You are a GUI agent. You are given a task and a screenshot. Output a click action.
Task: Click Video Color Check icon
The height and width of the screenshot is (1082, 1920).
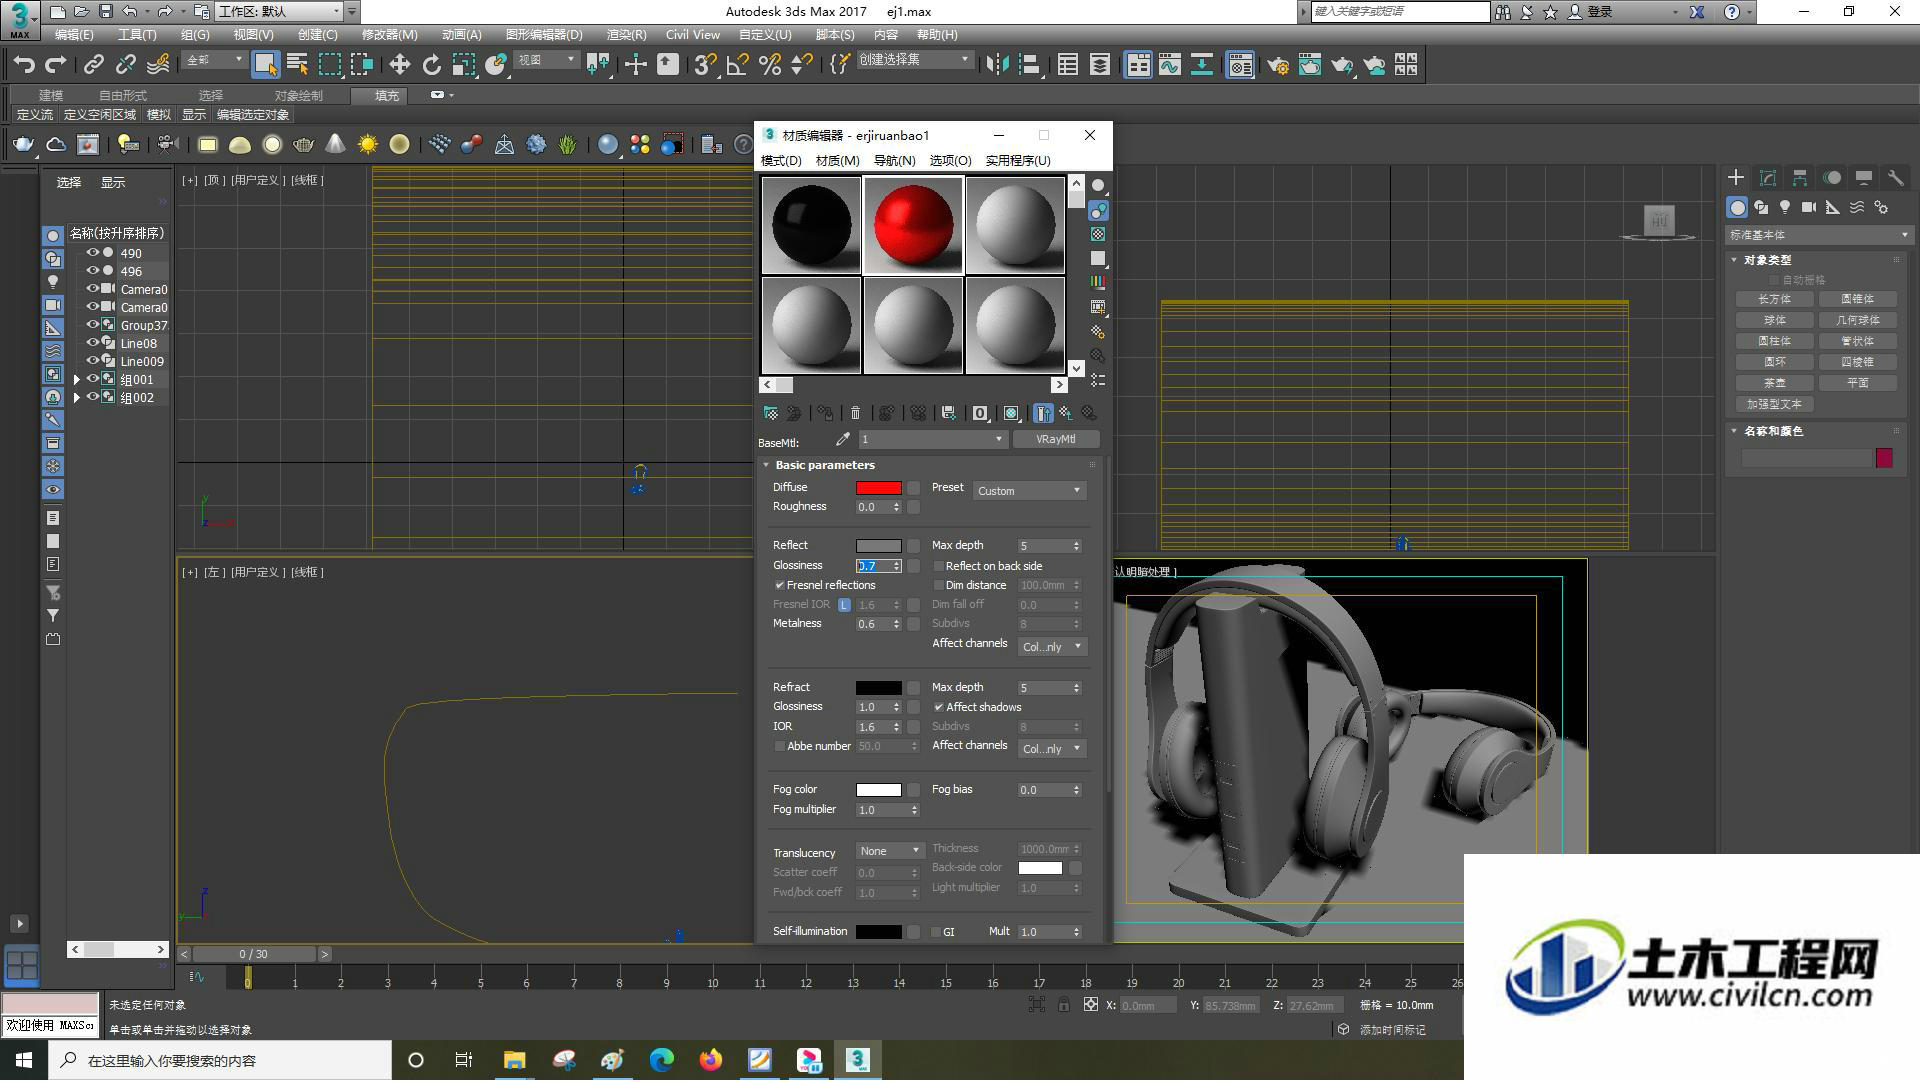(x=1098, y=283)
